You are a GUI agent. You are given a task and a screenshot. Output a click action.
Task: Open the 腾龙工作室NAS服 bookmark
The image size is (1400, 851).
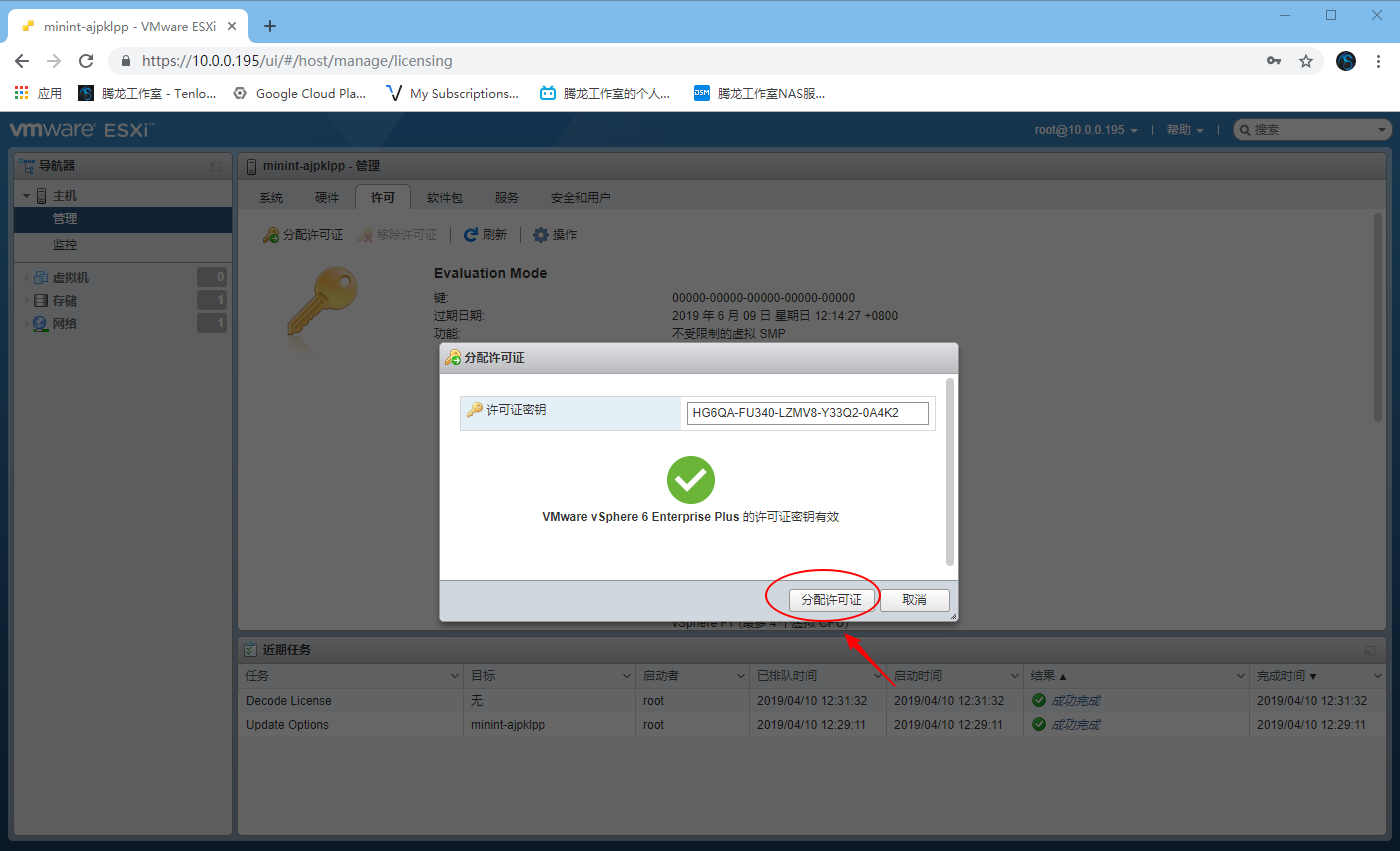(x=760, y=93)
